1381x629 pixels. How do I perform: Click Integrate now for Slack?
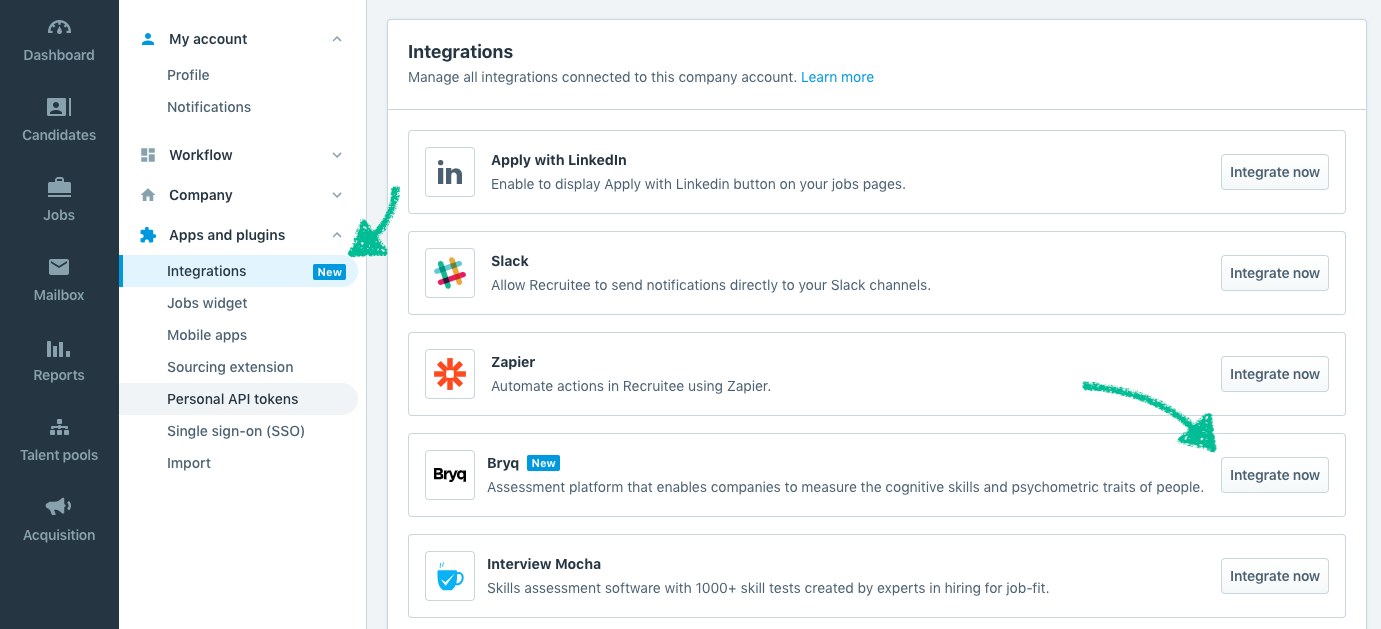click(1274, 273)
